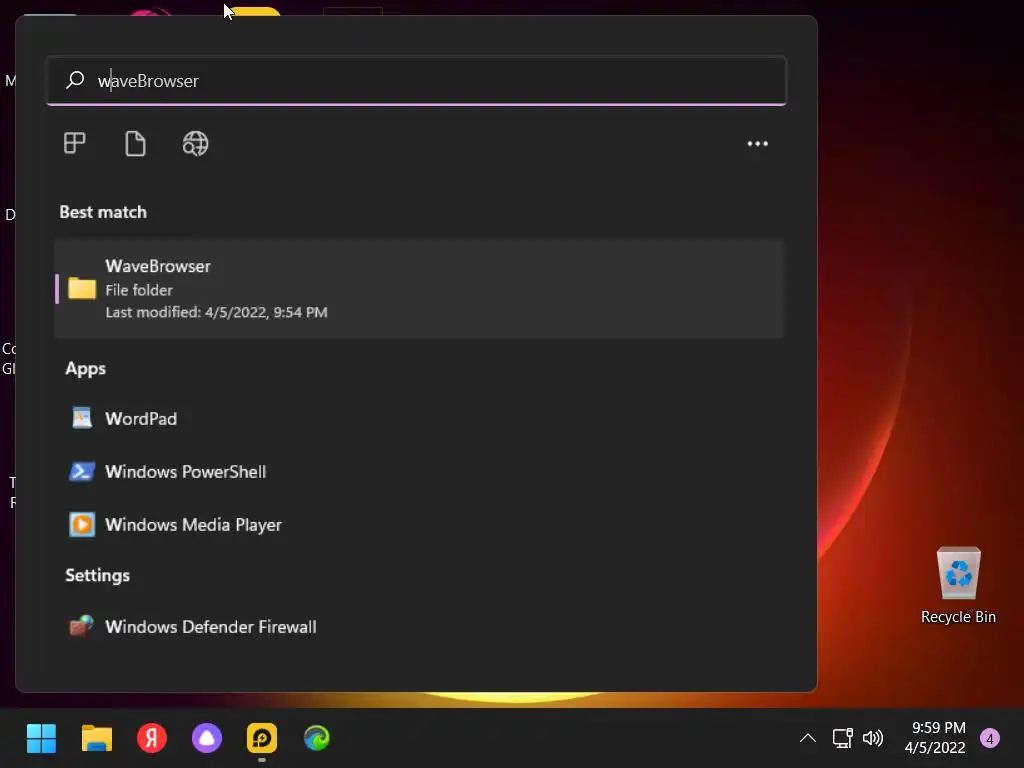The image size is (1024, 768).
Task: Filter search results by Web icon
Action: (195, 143)
